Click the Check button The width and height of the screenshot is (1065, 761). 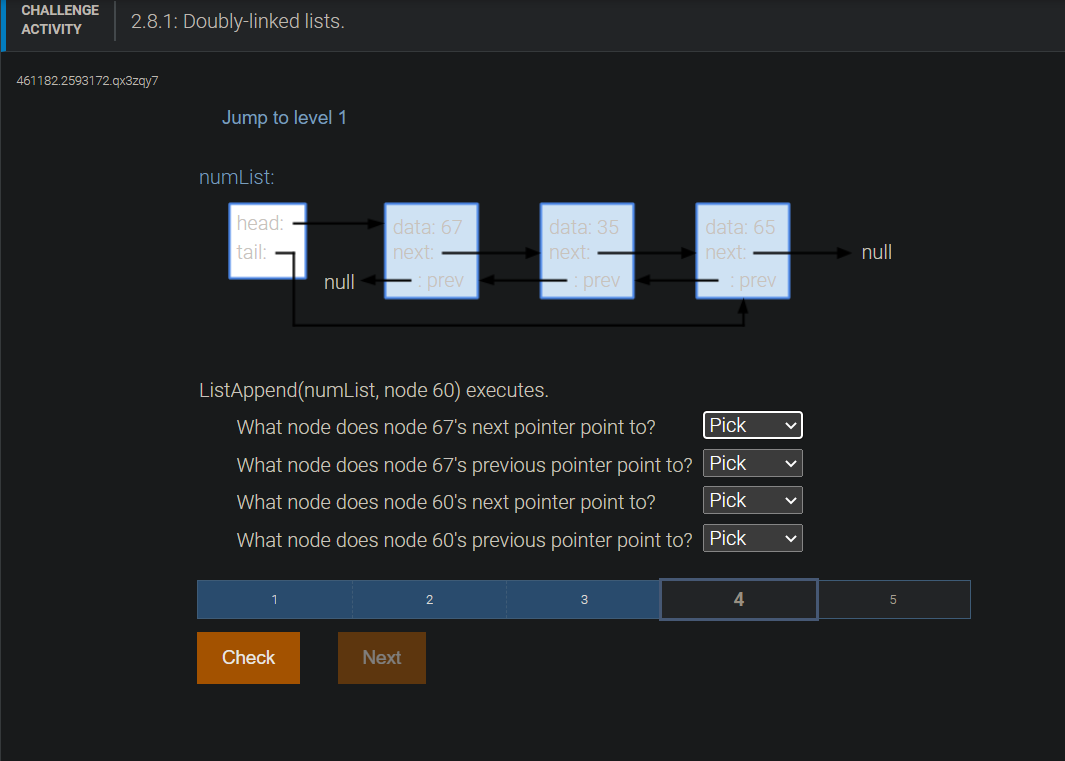247,657
